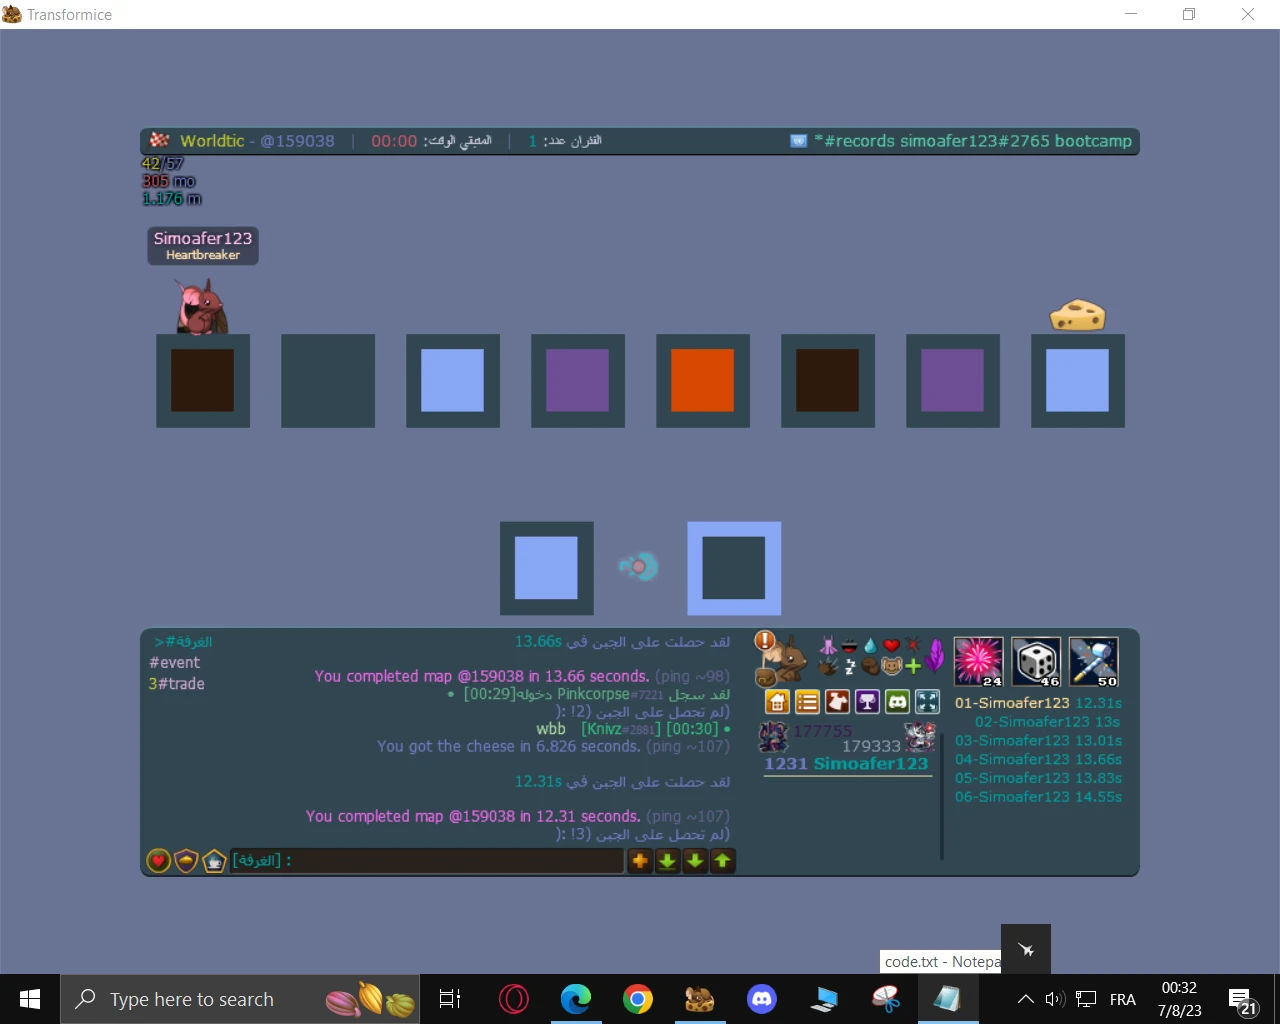The width and height of the screenshot is (1280, 1024).
Task: Click the purple block next to the orange block
Action: (577, 381)
